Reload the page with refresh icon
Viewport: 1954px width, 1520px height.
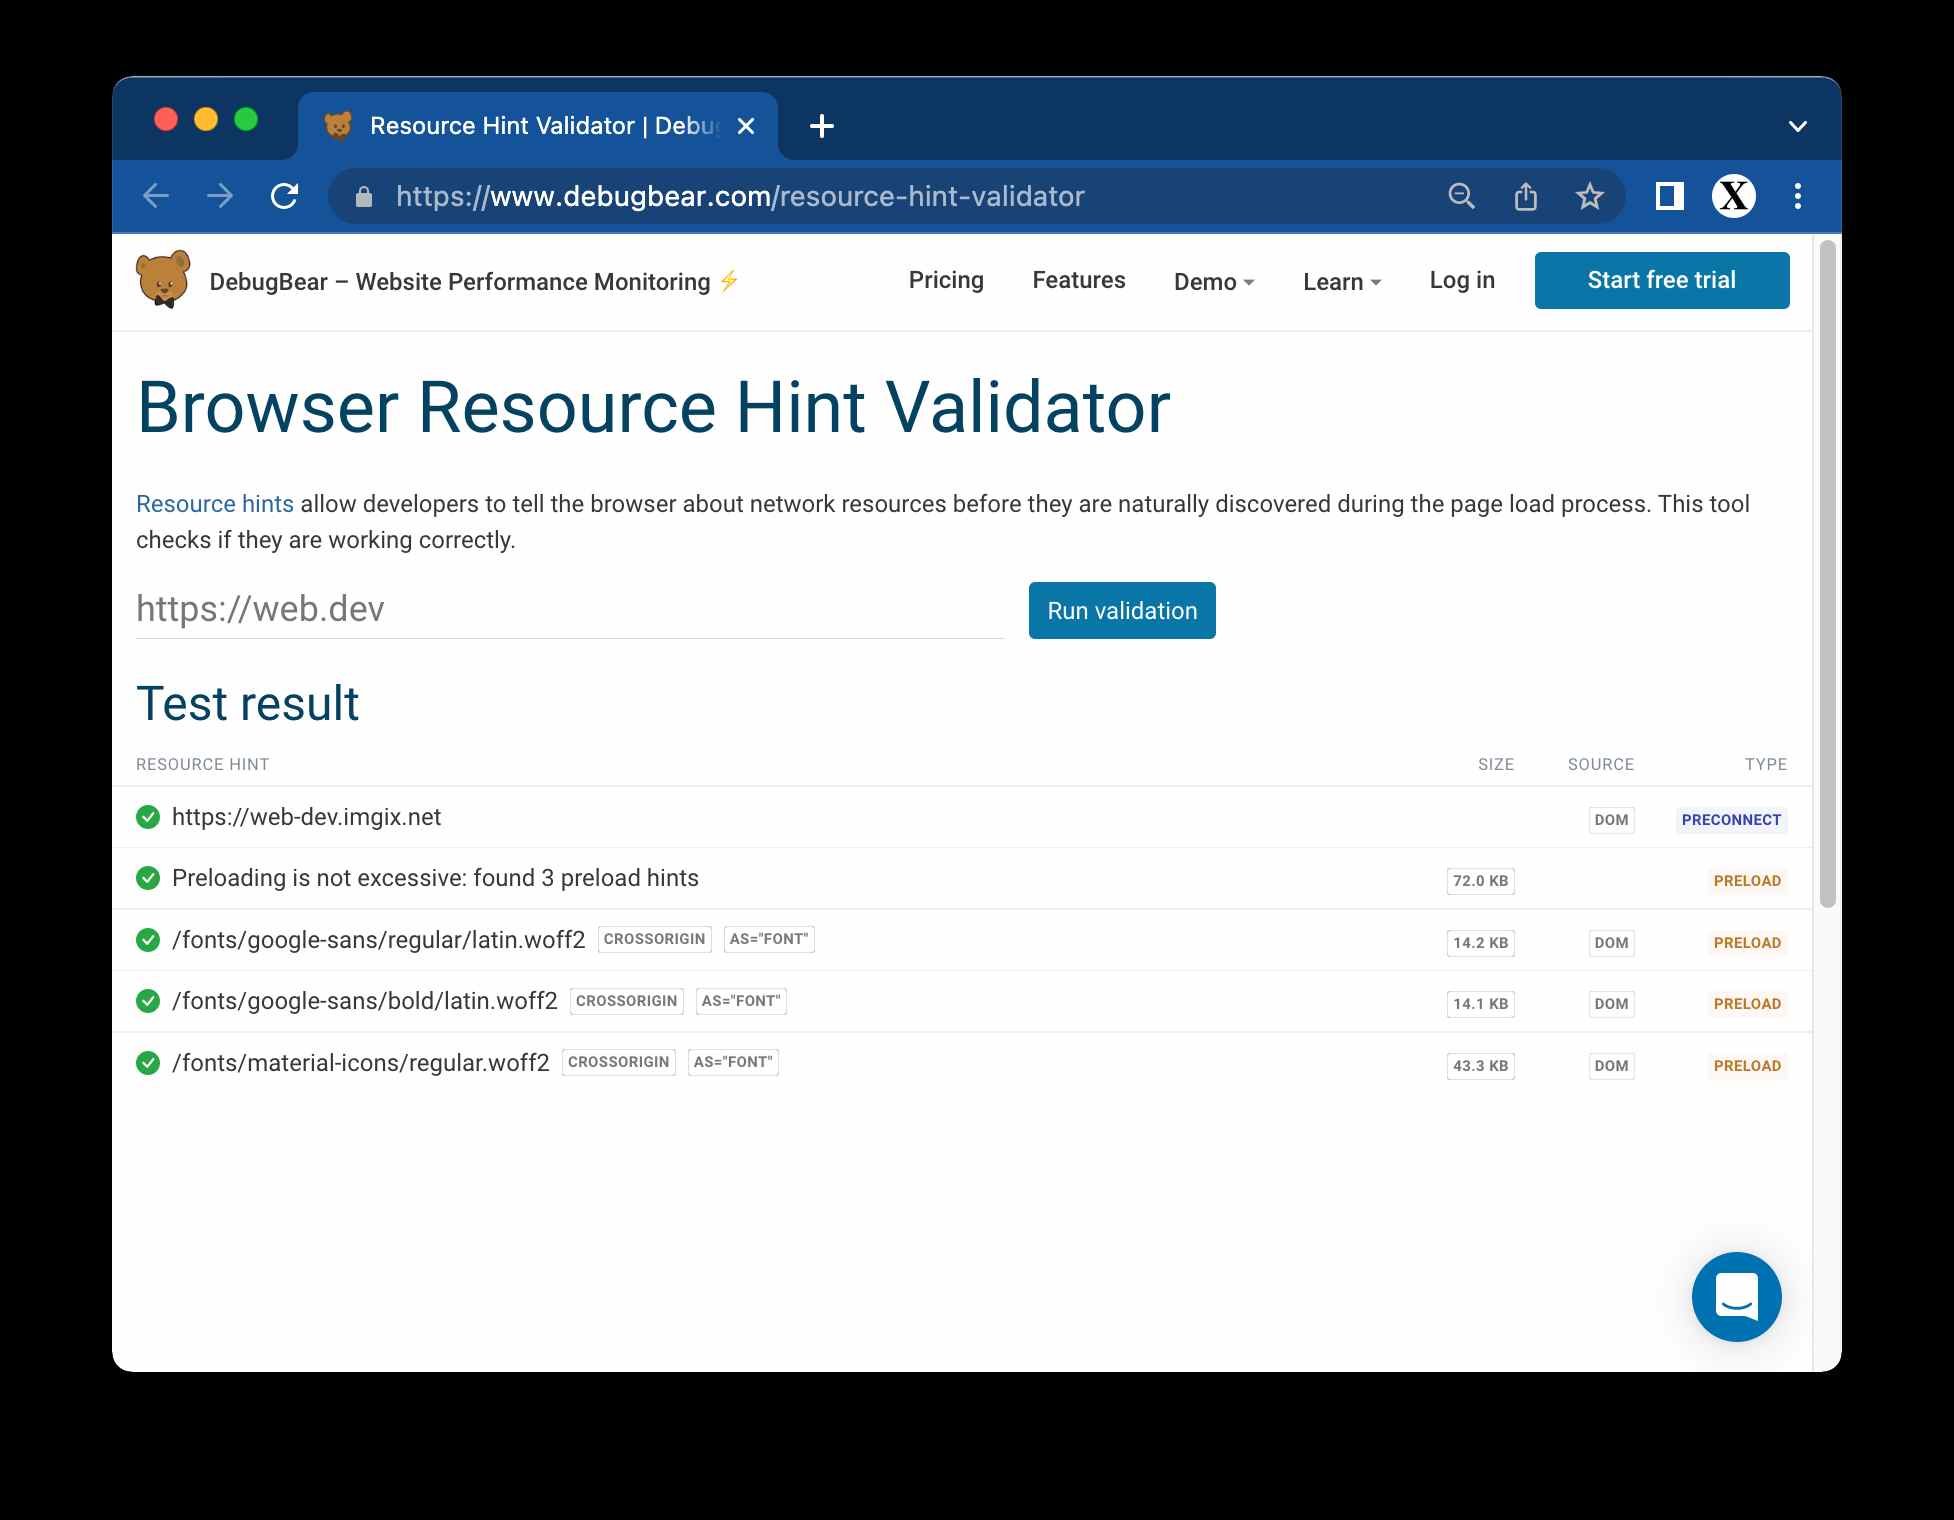tap(285, 196)
